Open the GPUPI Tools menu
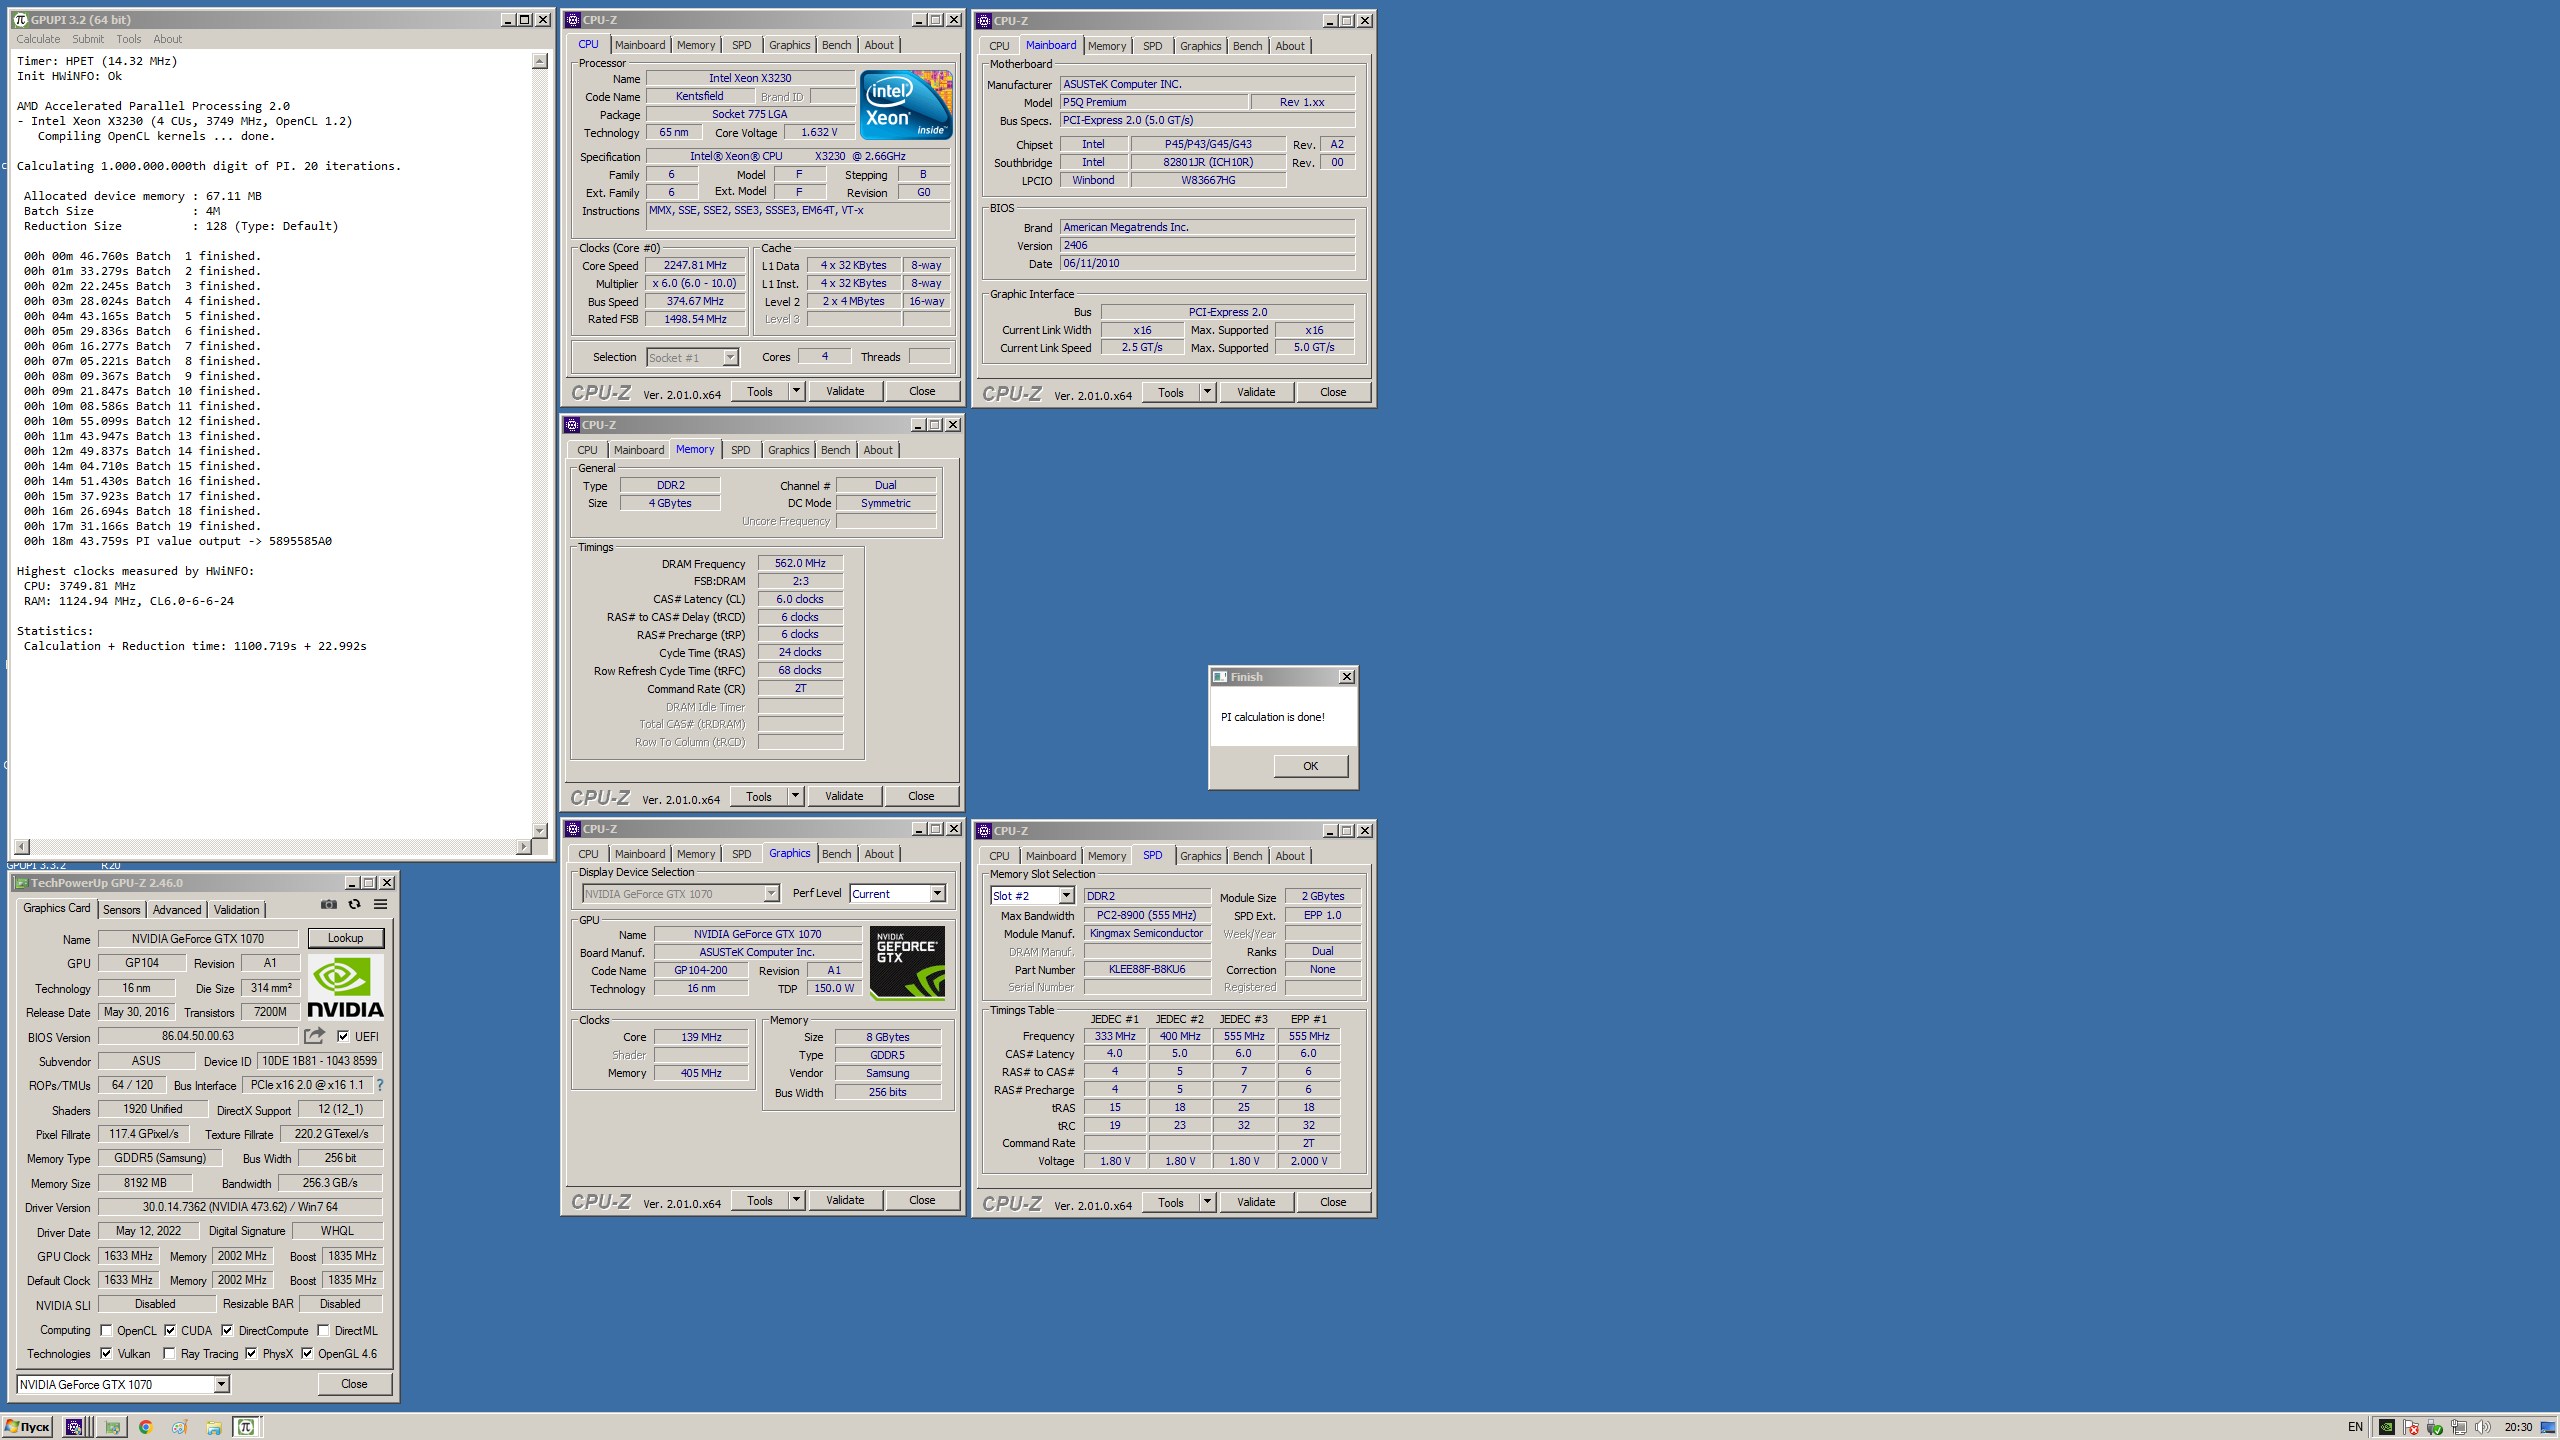Screen dimensions: 2560x1440 [129, 39]
